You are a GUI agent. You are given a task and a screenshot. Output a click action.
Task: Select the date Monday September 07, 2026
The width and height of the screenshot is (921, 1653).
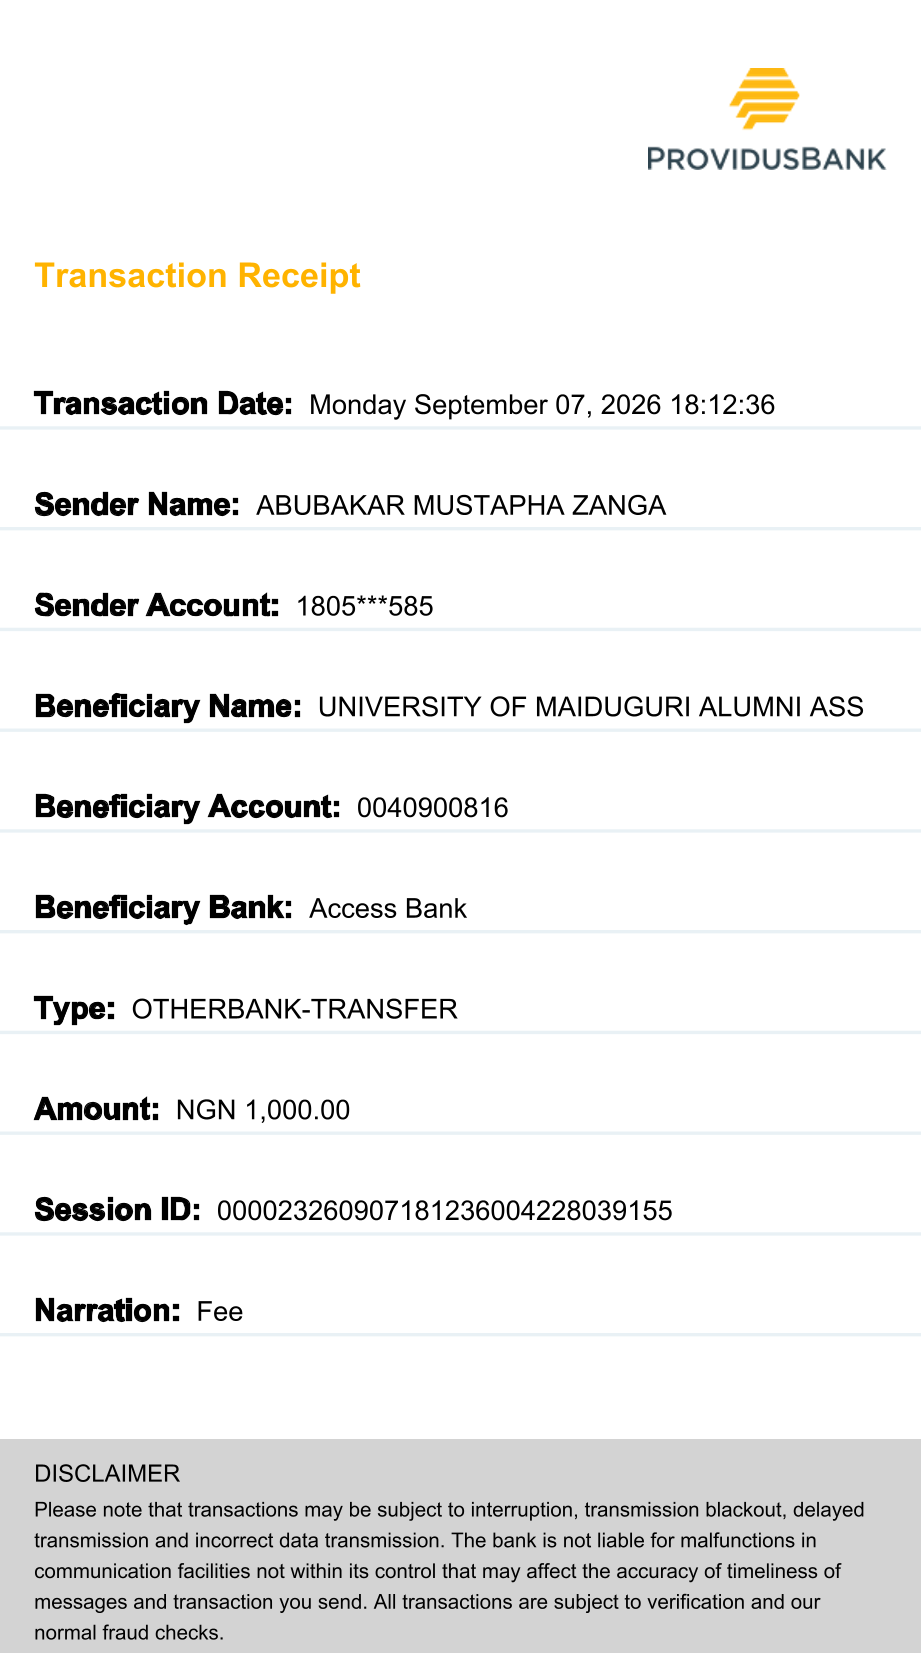coord(485,405)
